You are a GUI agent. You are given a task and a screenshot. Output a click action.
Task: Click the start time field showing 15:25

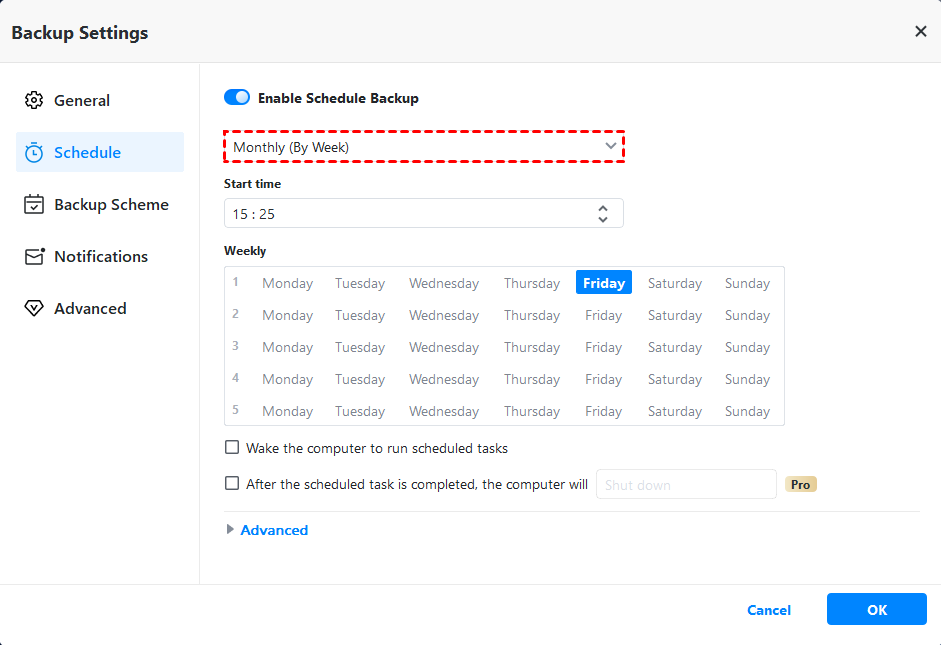point(410,213)
